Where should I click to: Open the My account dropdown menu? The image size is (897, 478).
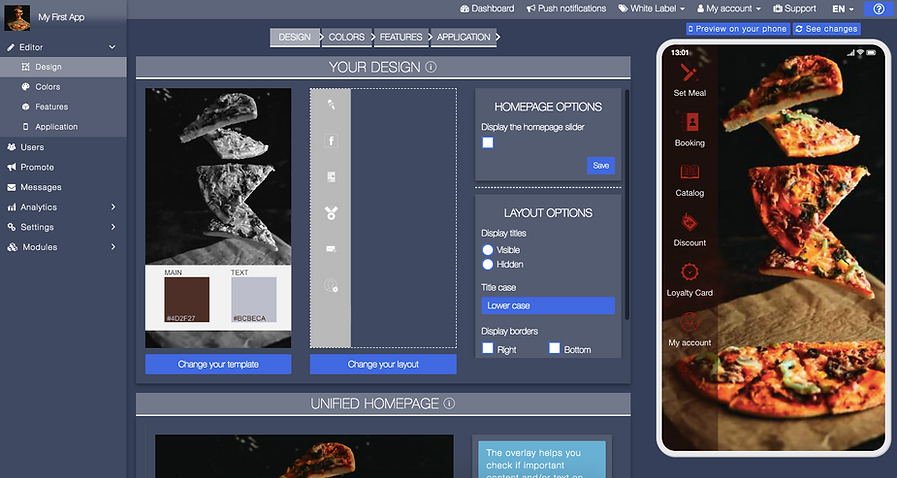[x=729, y=9]
